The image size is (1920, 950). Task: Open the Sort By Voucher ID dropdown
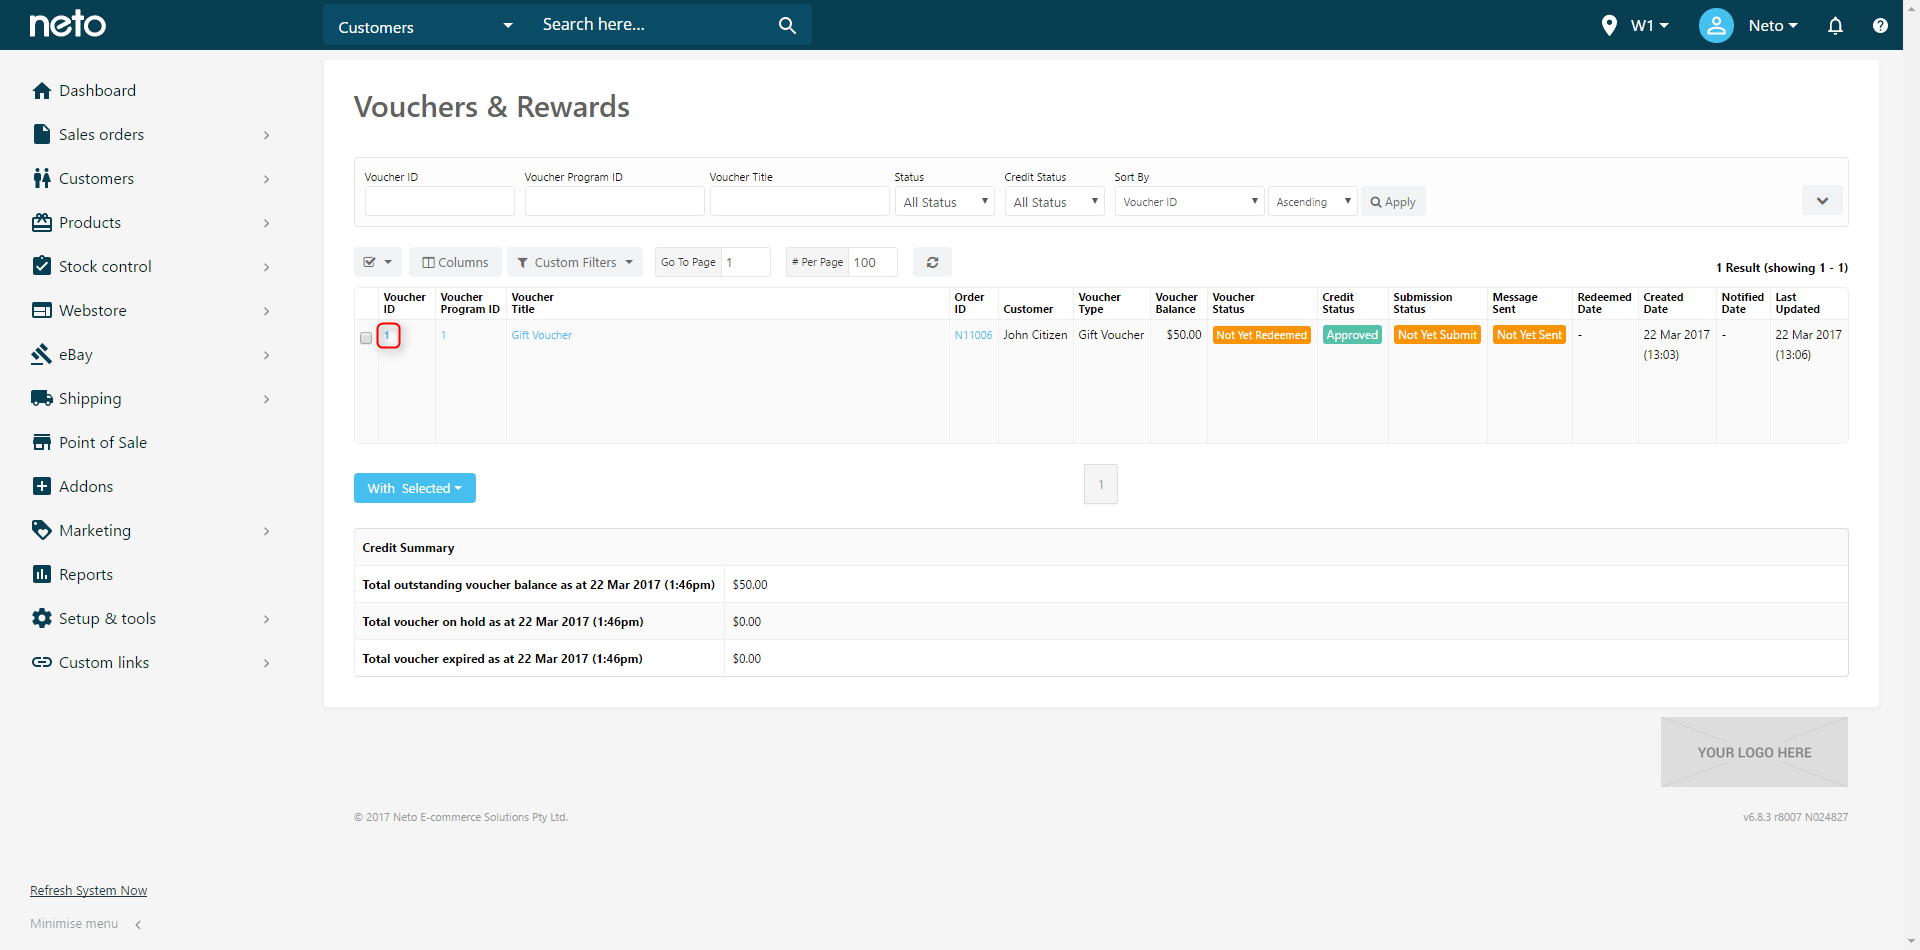(1189, 202)
